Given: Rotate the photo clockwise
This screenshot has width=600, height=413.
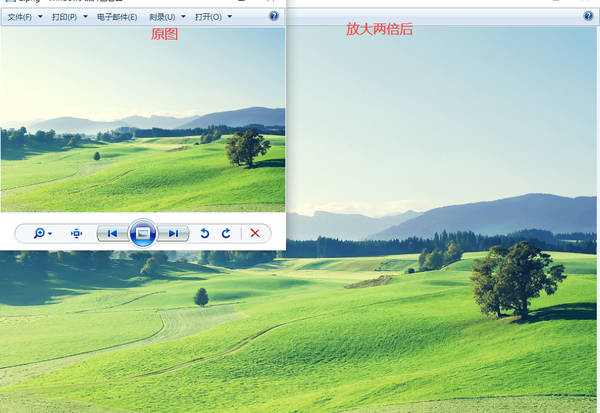Looking at the screenshot, I should tap(226, 233).
